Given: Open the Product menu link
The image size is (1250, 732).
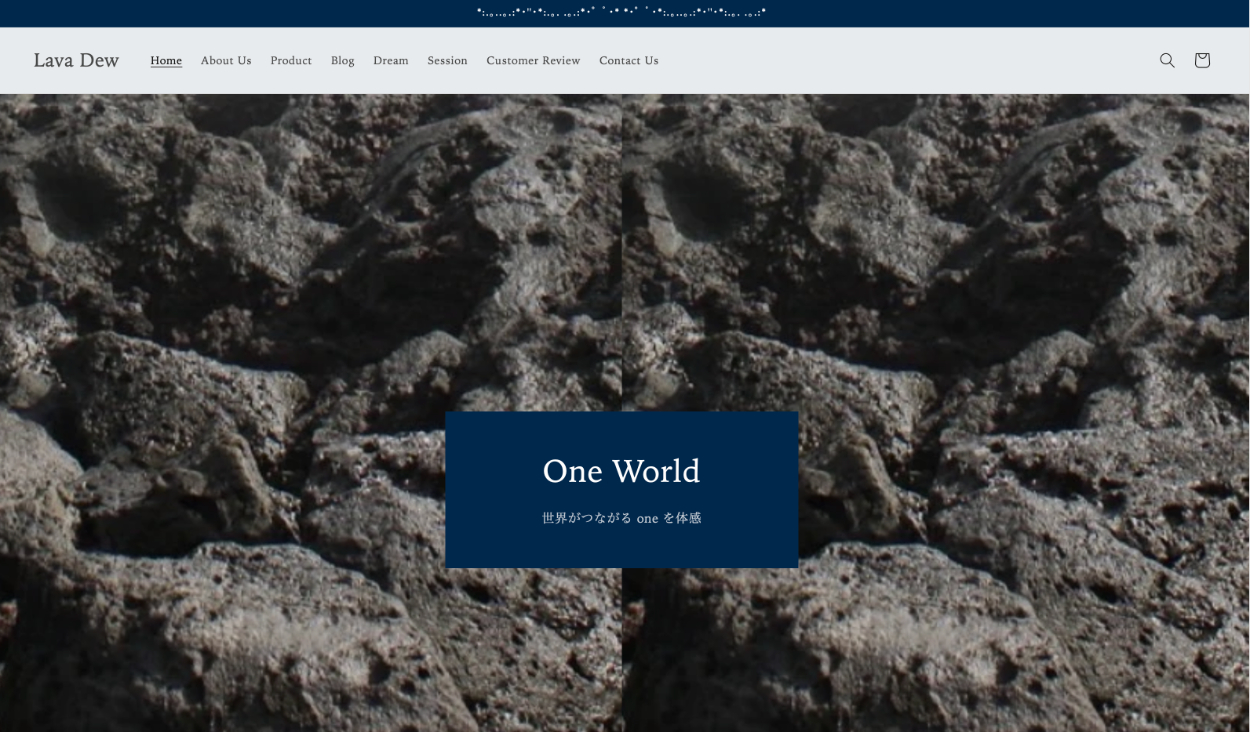Looking at the screenshot, I should tap(291, 61).
